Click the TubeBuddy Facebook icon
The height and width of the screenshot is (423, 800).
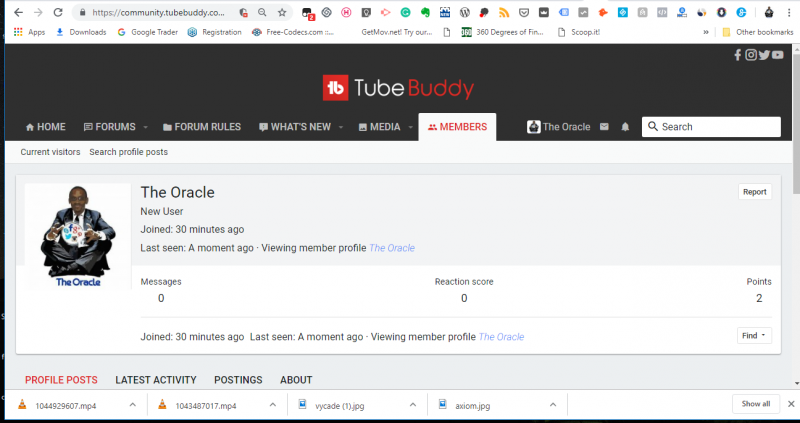pyautogui.click(x=738, y=55)
